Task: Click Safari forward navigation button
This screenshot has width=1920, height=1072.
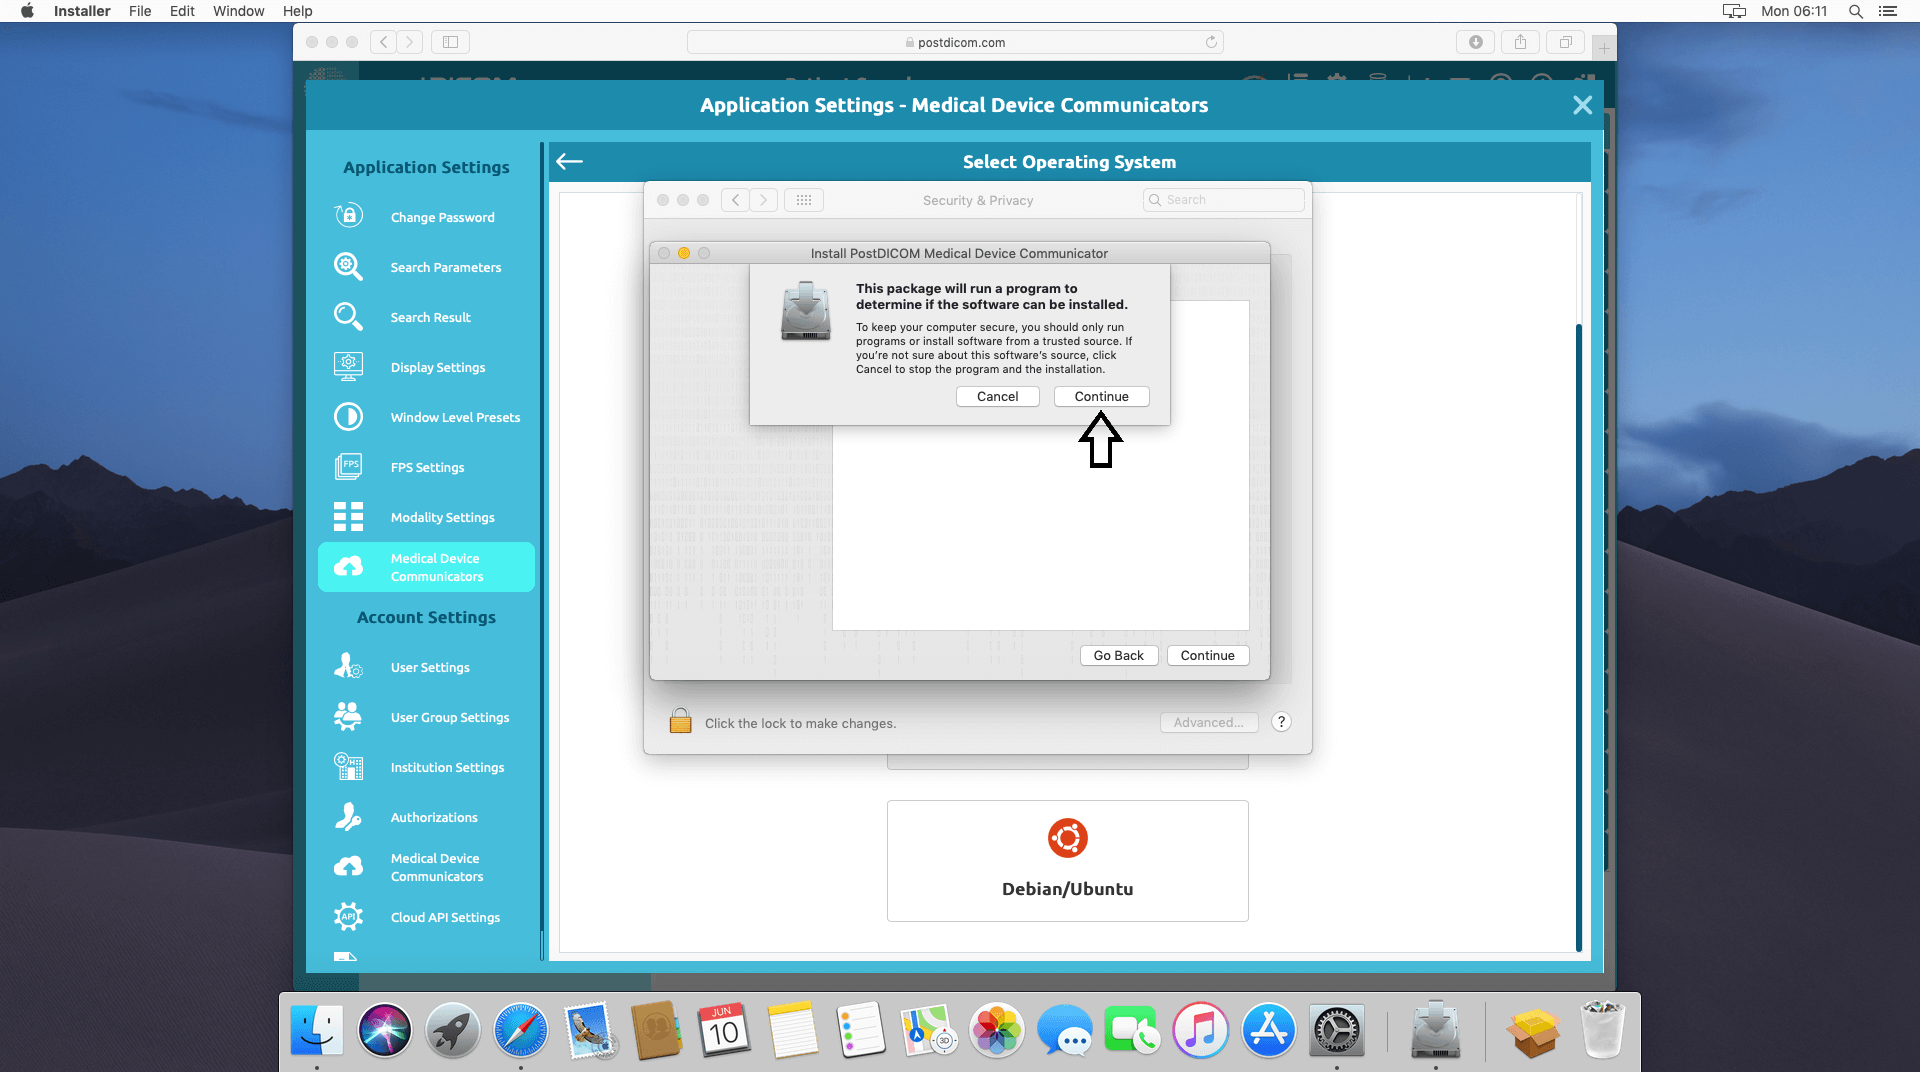Action: pos(409,42)
